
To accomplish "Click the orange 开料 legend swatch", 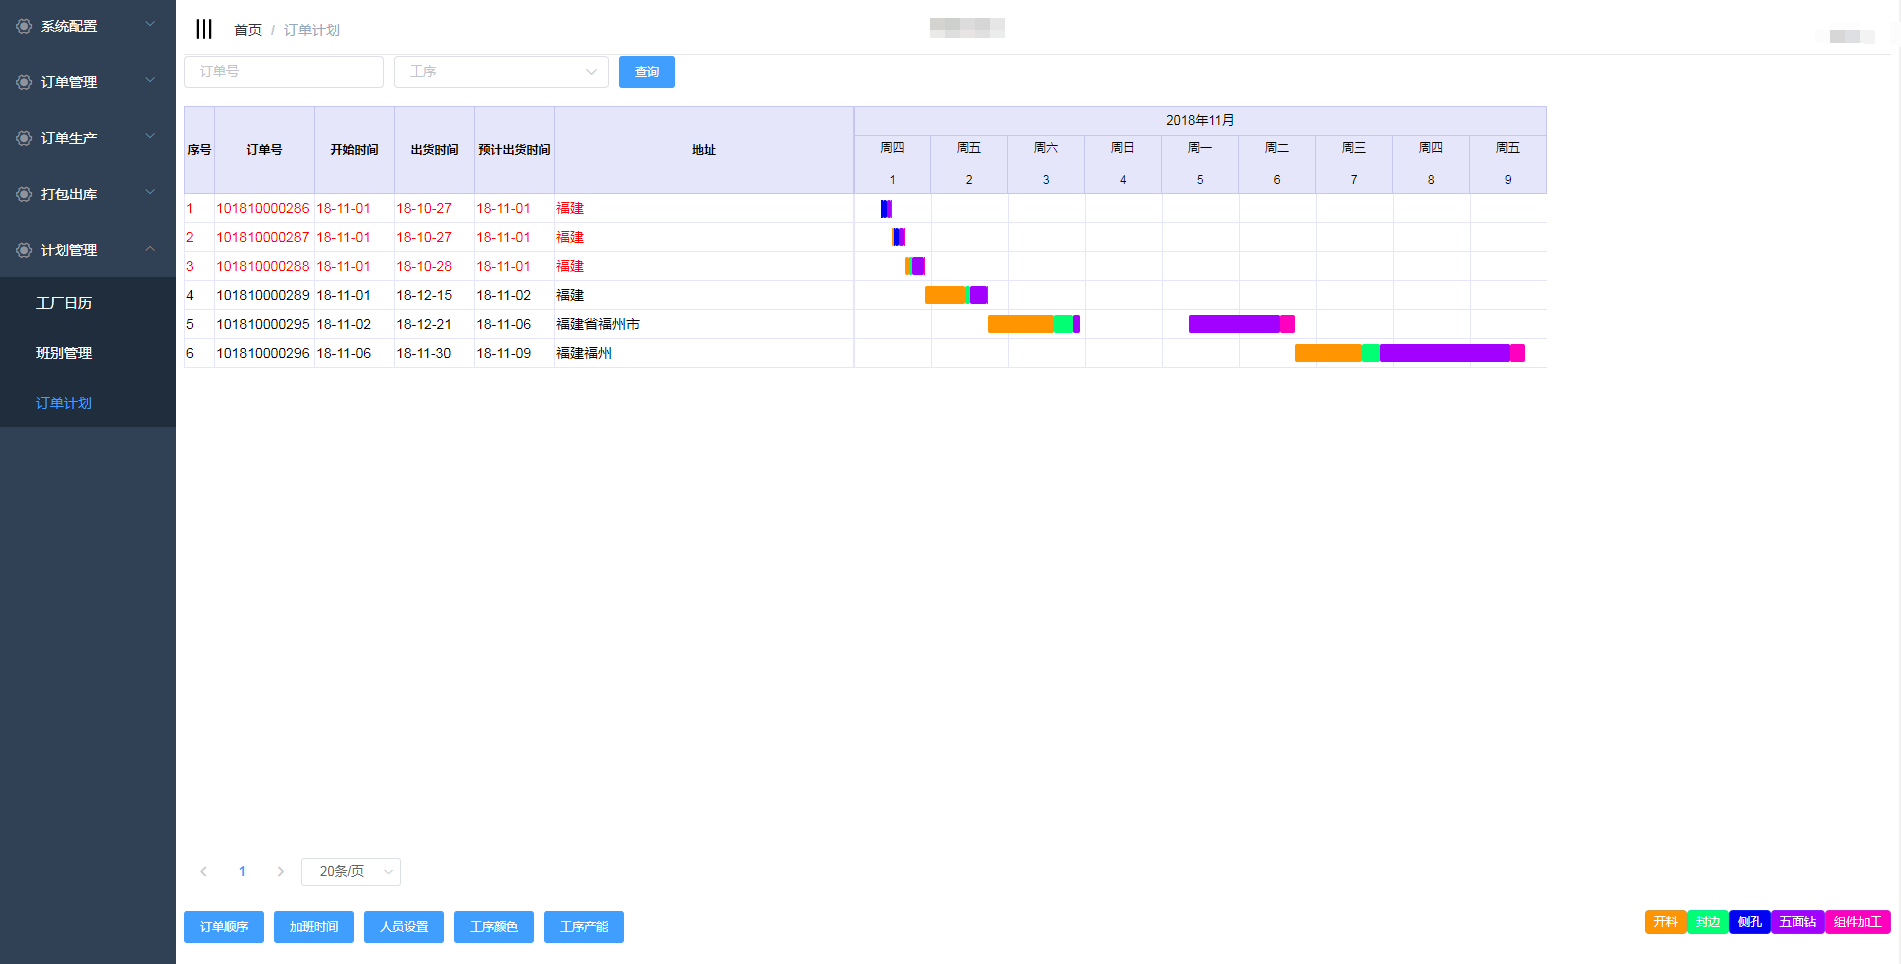I will click(1665, 922).
